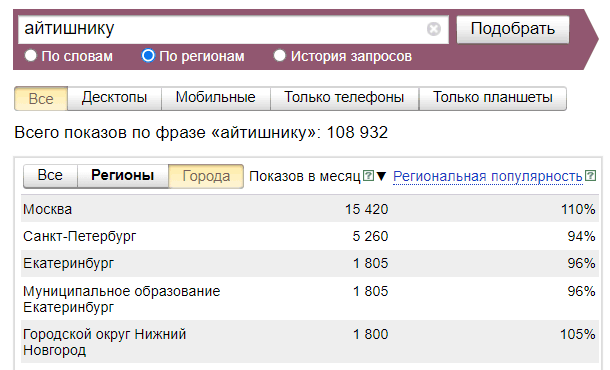Switch to the Только телефоны tab

click(344, 98)
